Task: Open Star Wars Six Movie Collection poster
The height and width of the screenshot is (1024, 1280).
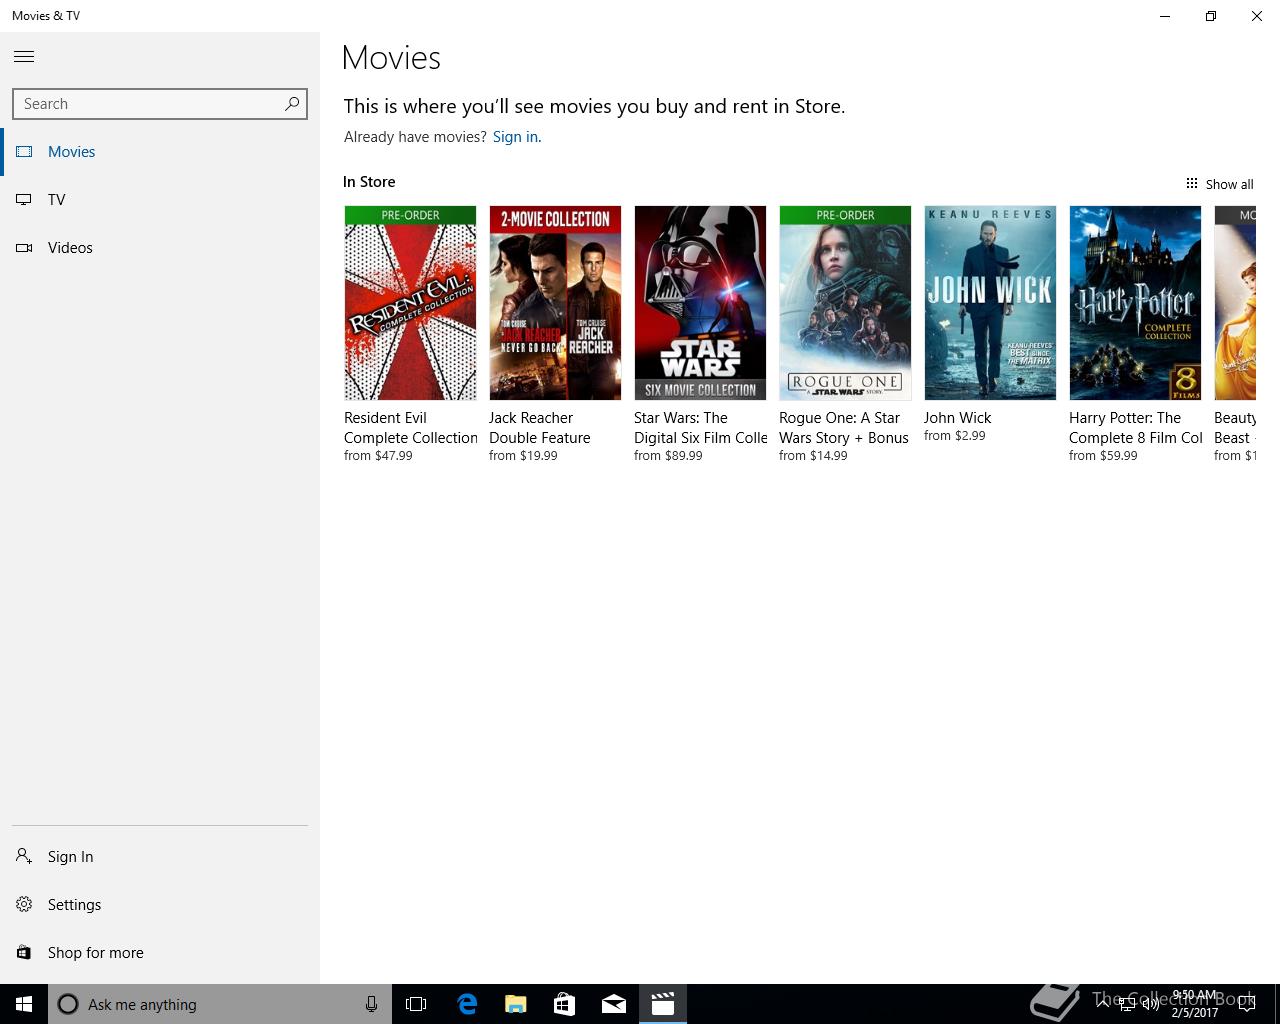Action: [x=700, y=303]
